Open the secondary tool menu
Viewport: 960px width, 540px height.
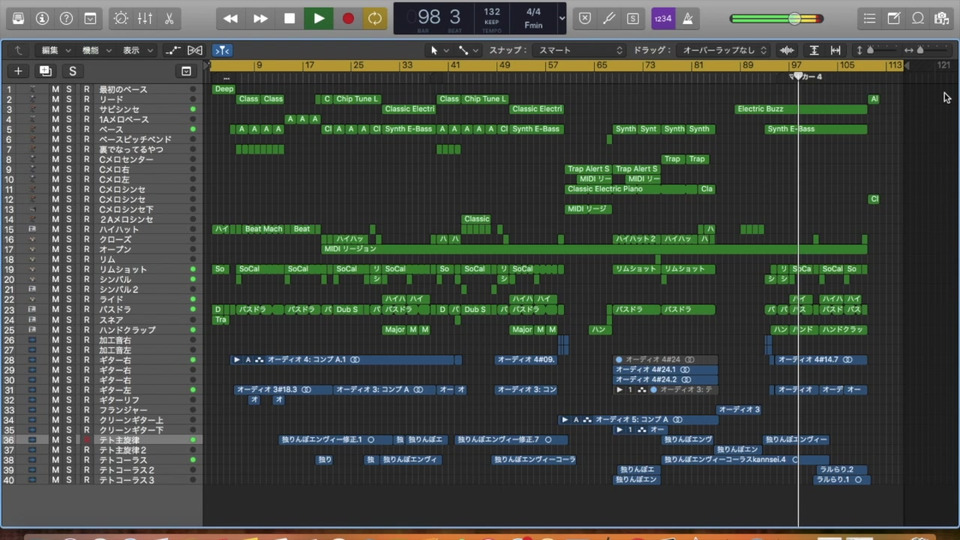tap(468, 50)
